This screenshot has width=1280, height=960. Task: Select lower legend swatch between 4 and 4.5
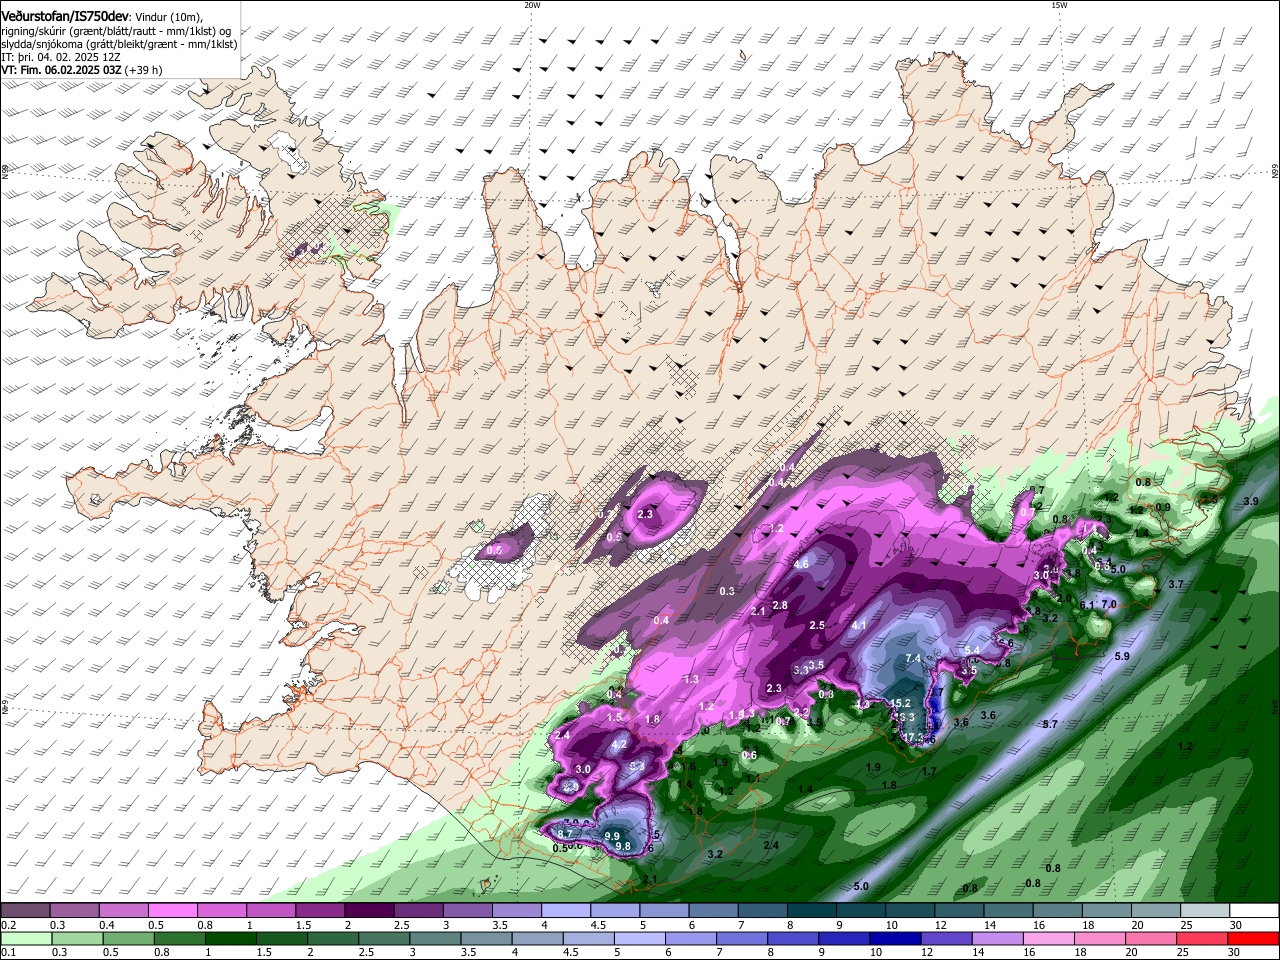[537, 938]
